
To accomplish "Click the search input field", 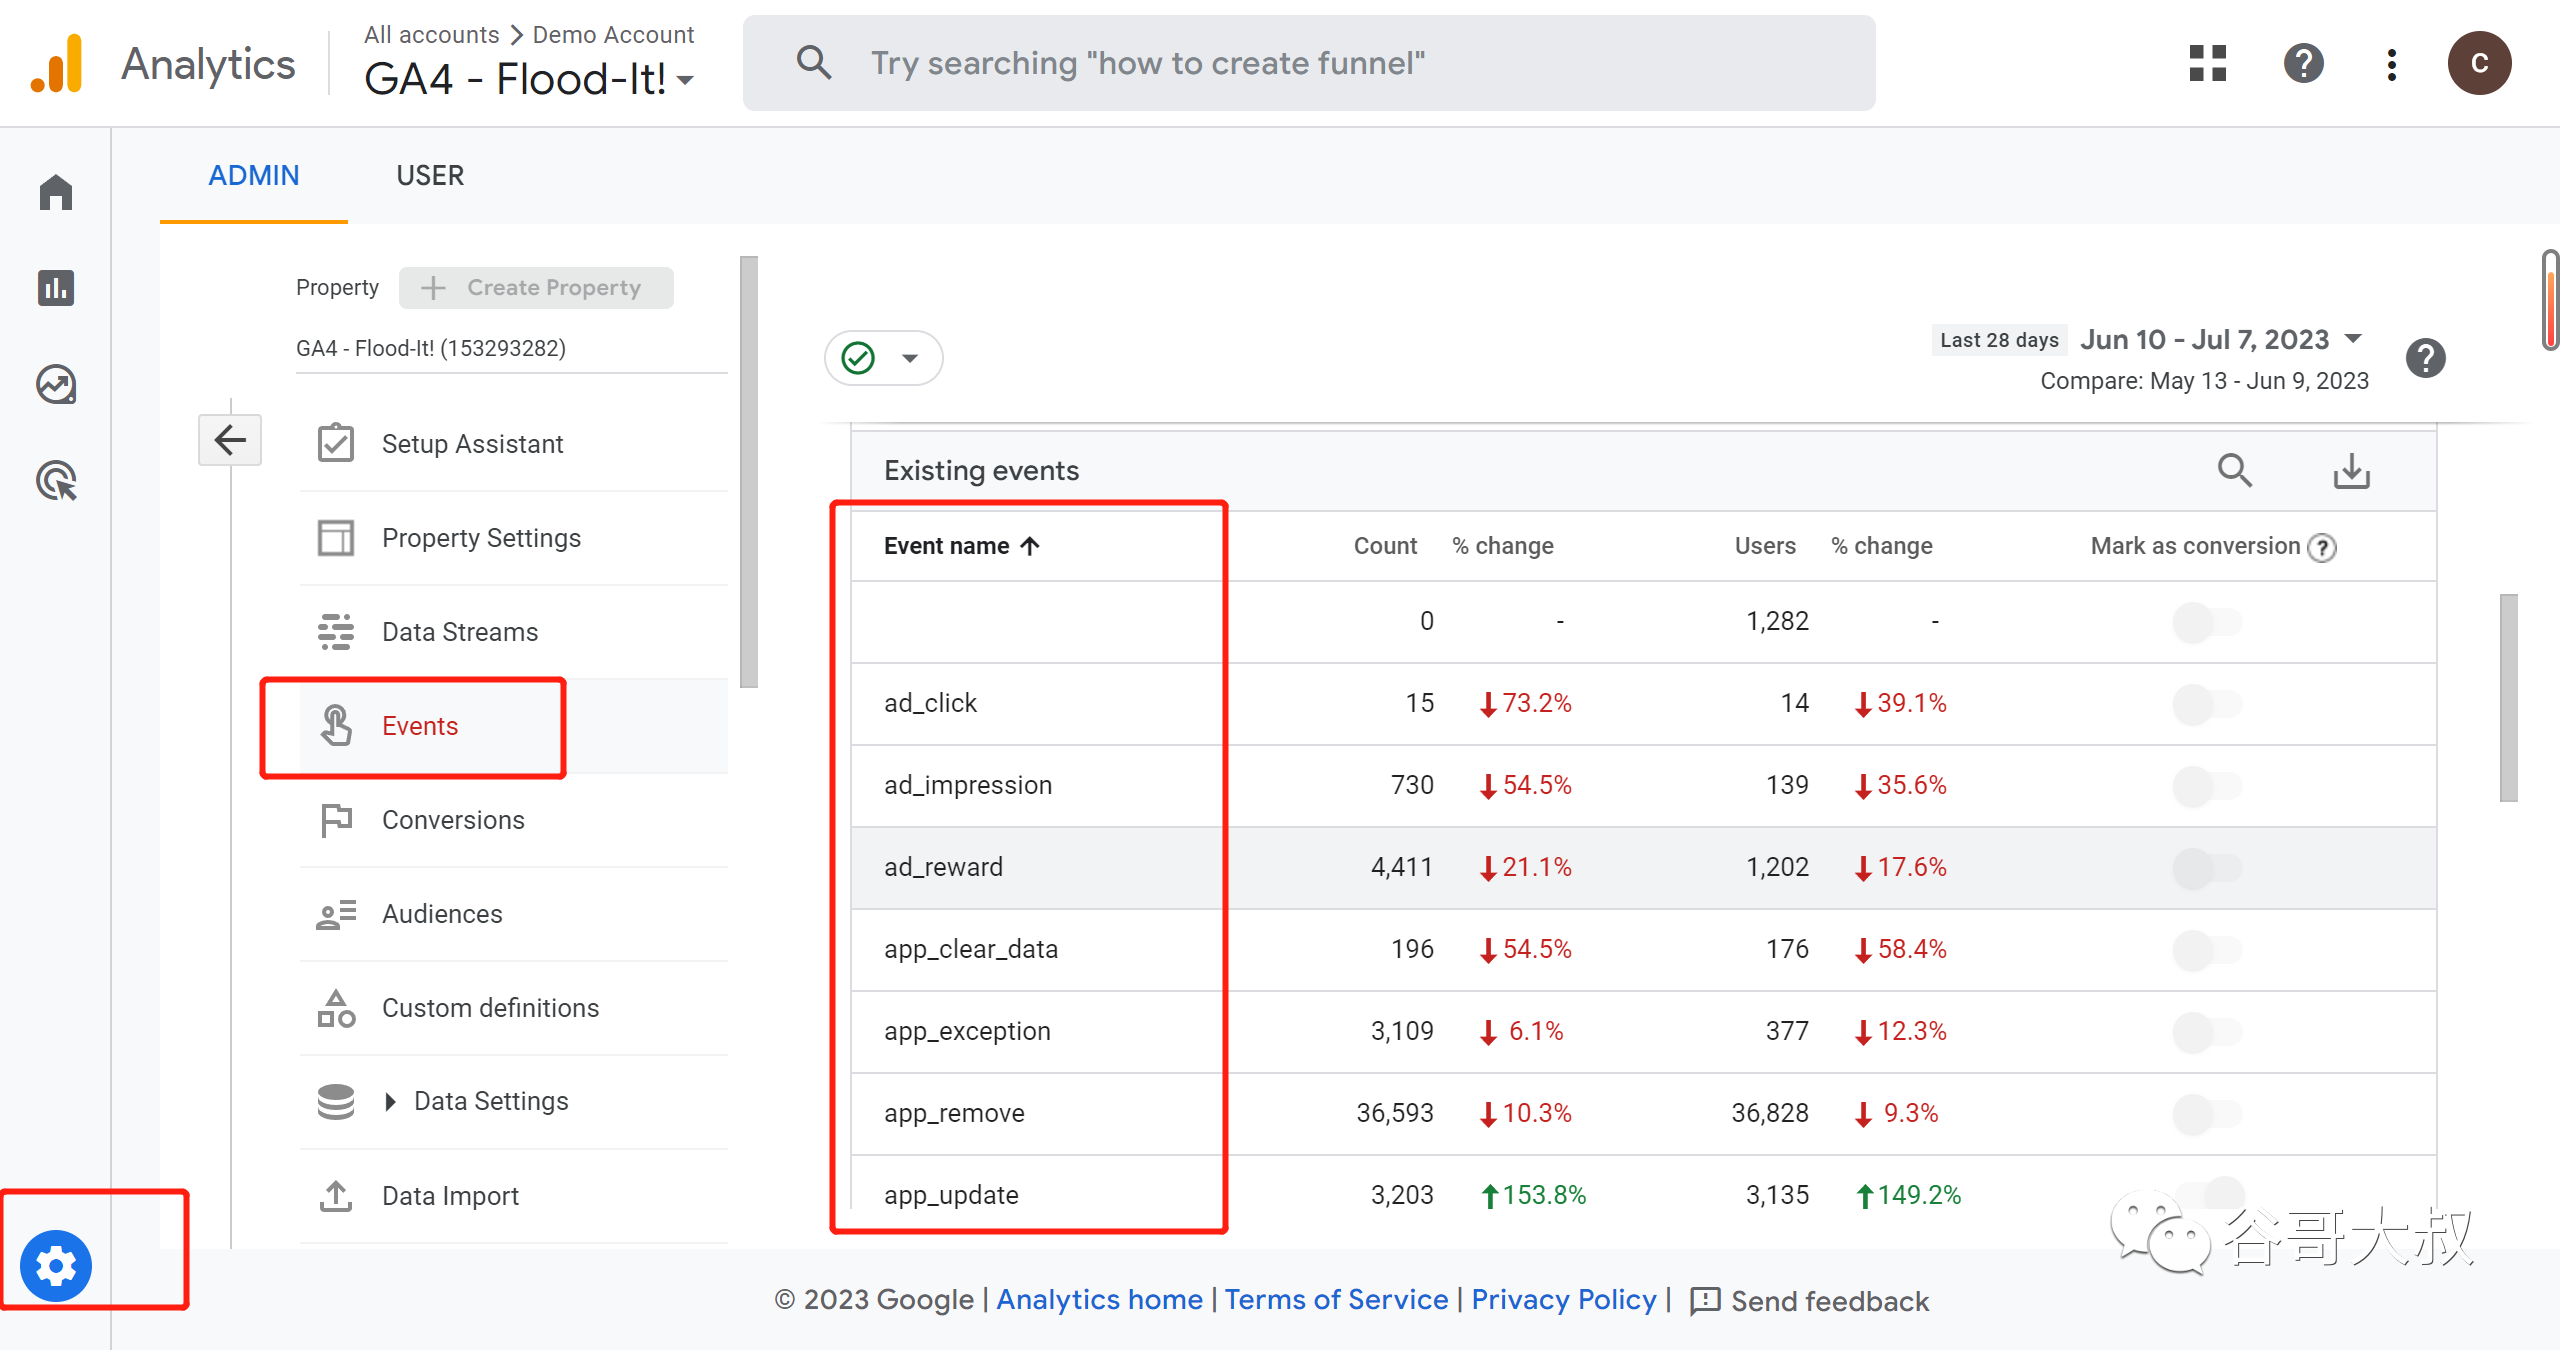I will (x=1308, y=63).
